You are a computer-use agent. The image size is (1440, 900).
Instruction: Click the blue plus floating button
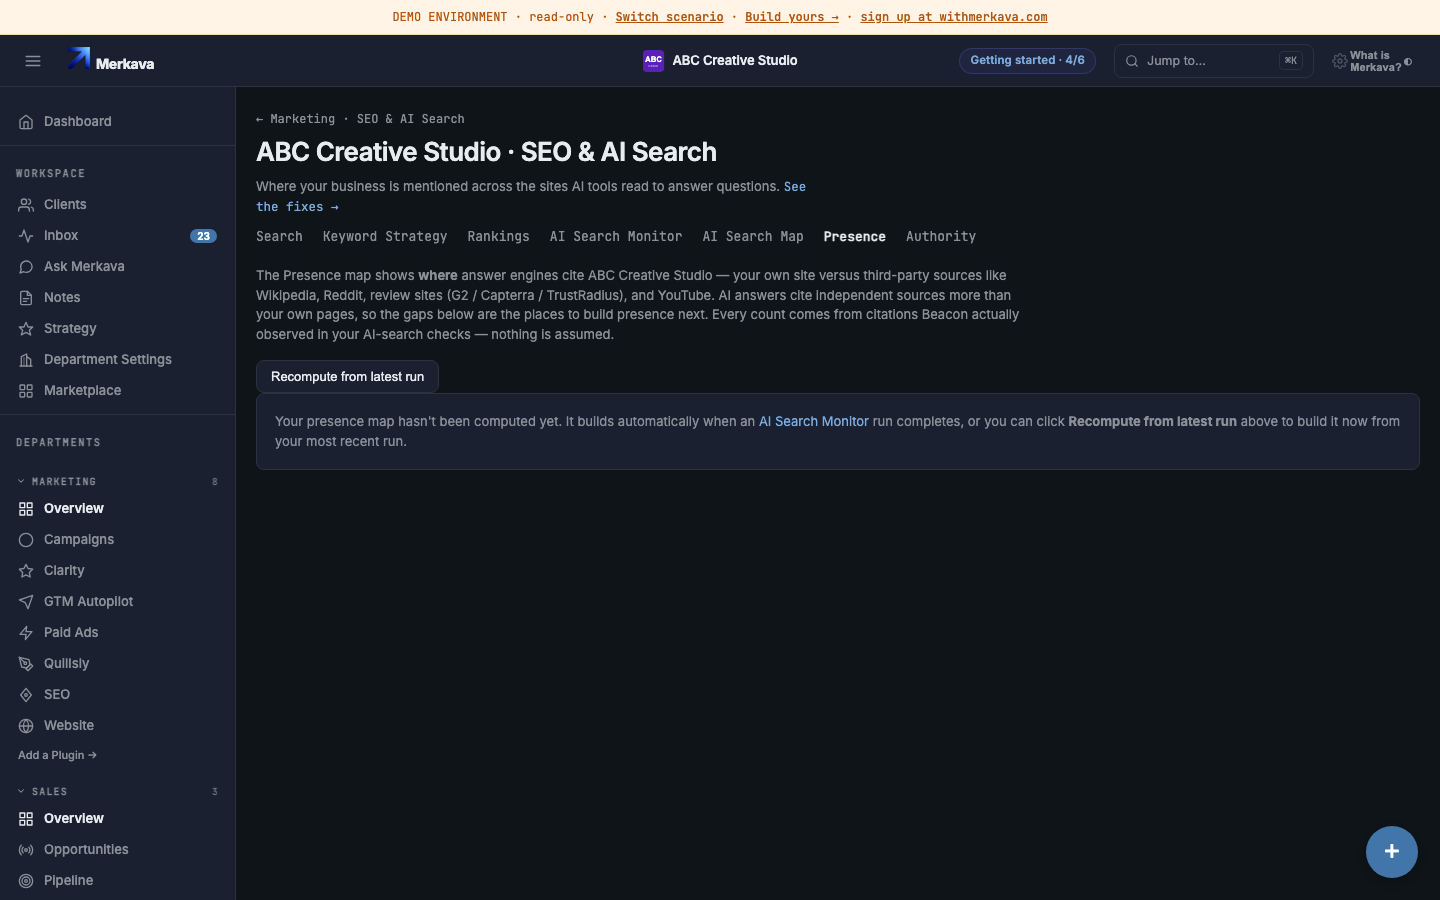1392,852
